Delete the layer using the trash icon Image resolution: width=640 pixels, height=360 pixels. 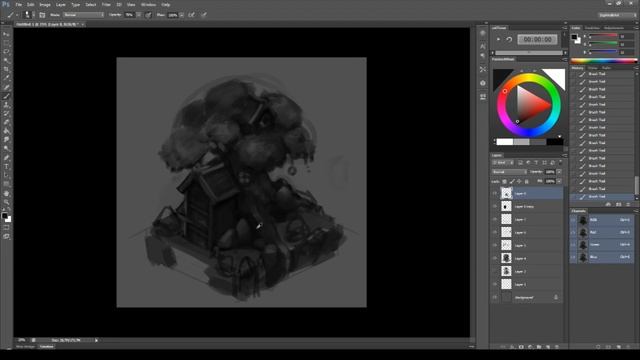click(x=557, y=347)
